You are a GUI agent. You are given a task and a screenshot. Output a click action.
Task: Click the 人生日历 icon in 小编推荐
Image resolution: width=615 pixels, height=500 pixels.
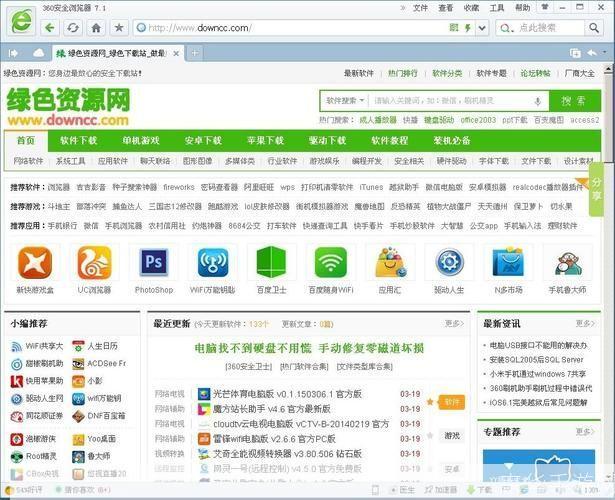point(78,346)
